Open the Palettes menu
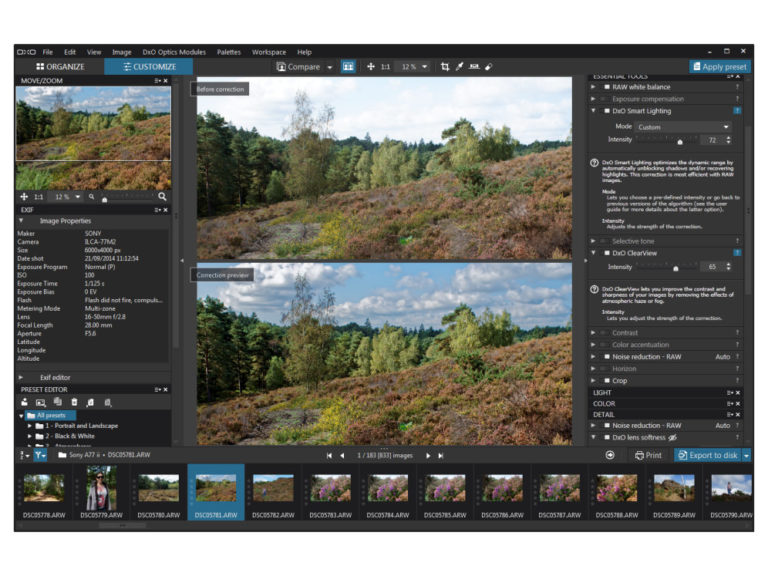Image resolution: width=768 pixels, height=576 pixels. click(229, 52)
